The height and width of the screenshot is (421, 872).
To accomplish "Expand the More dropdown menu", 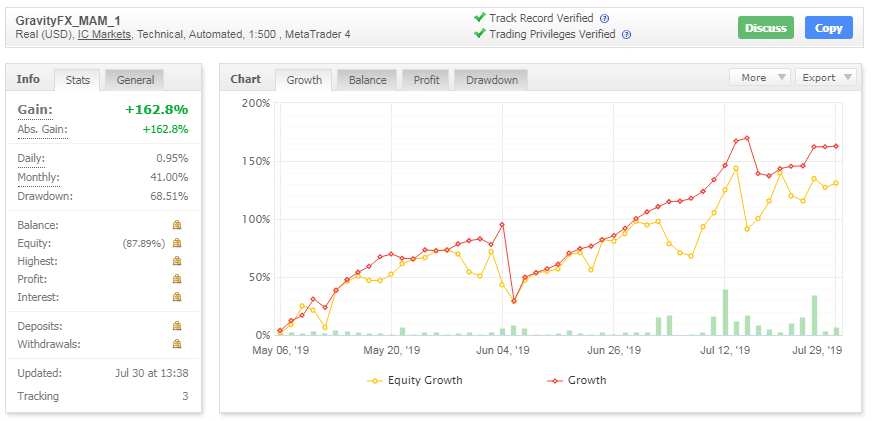I will pos(760,77).
